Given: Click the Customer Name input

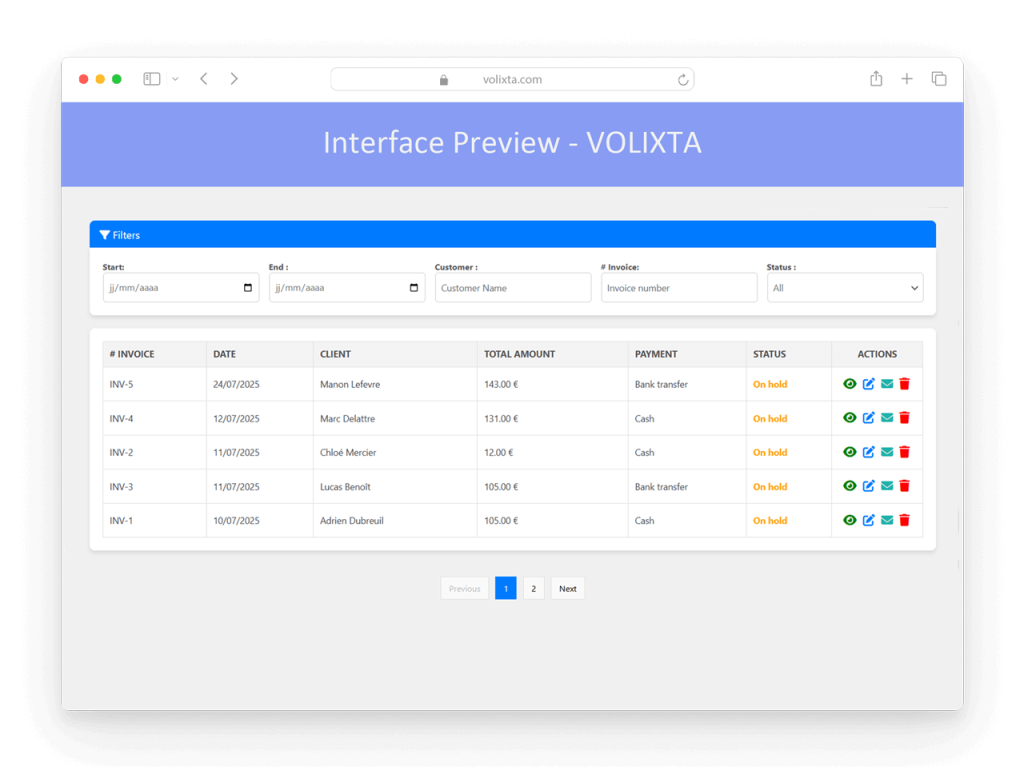Looking at the screenshot, I should [513, 288].
